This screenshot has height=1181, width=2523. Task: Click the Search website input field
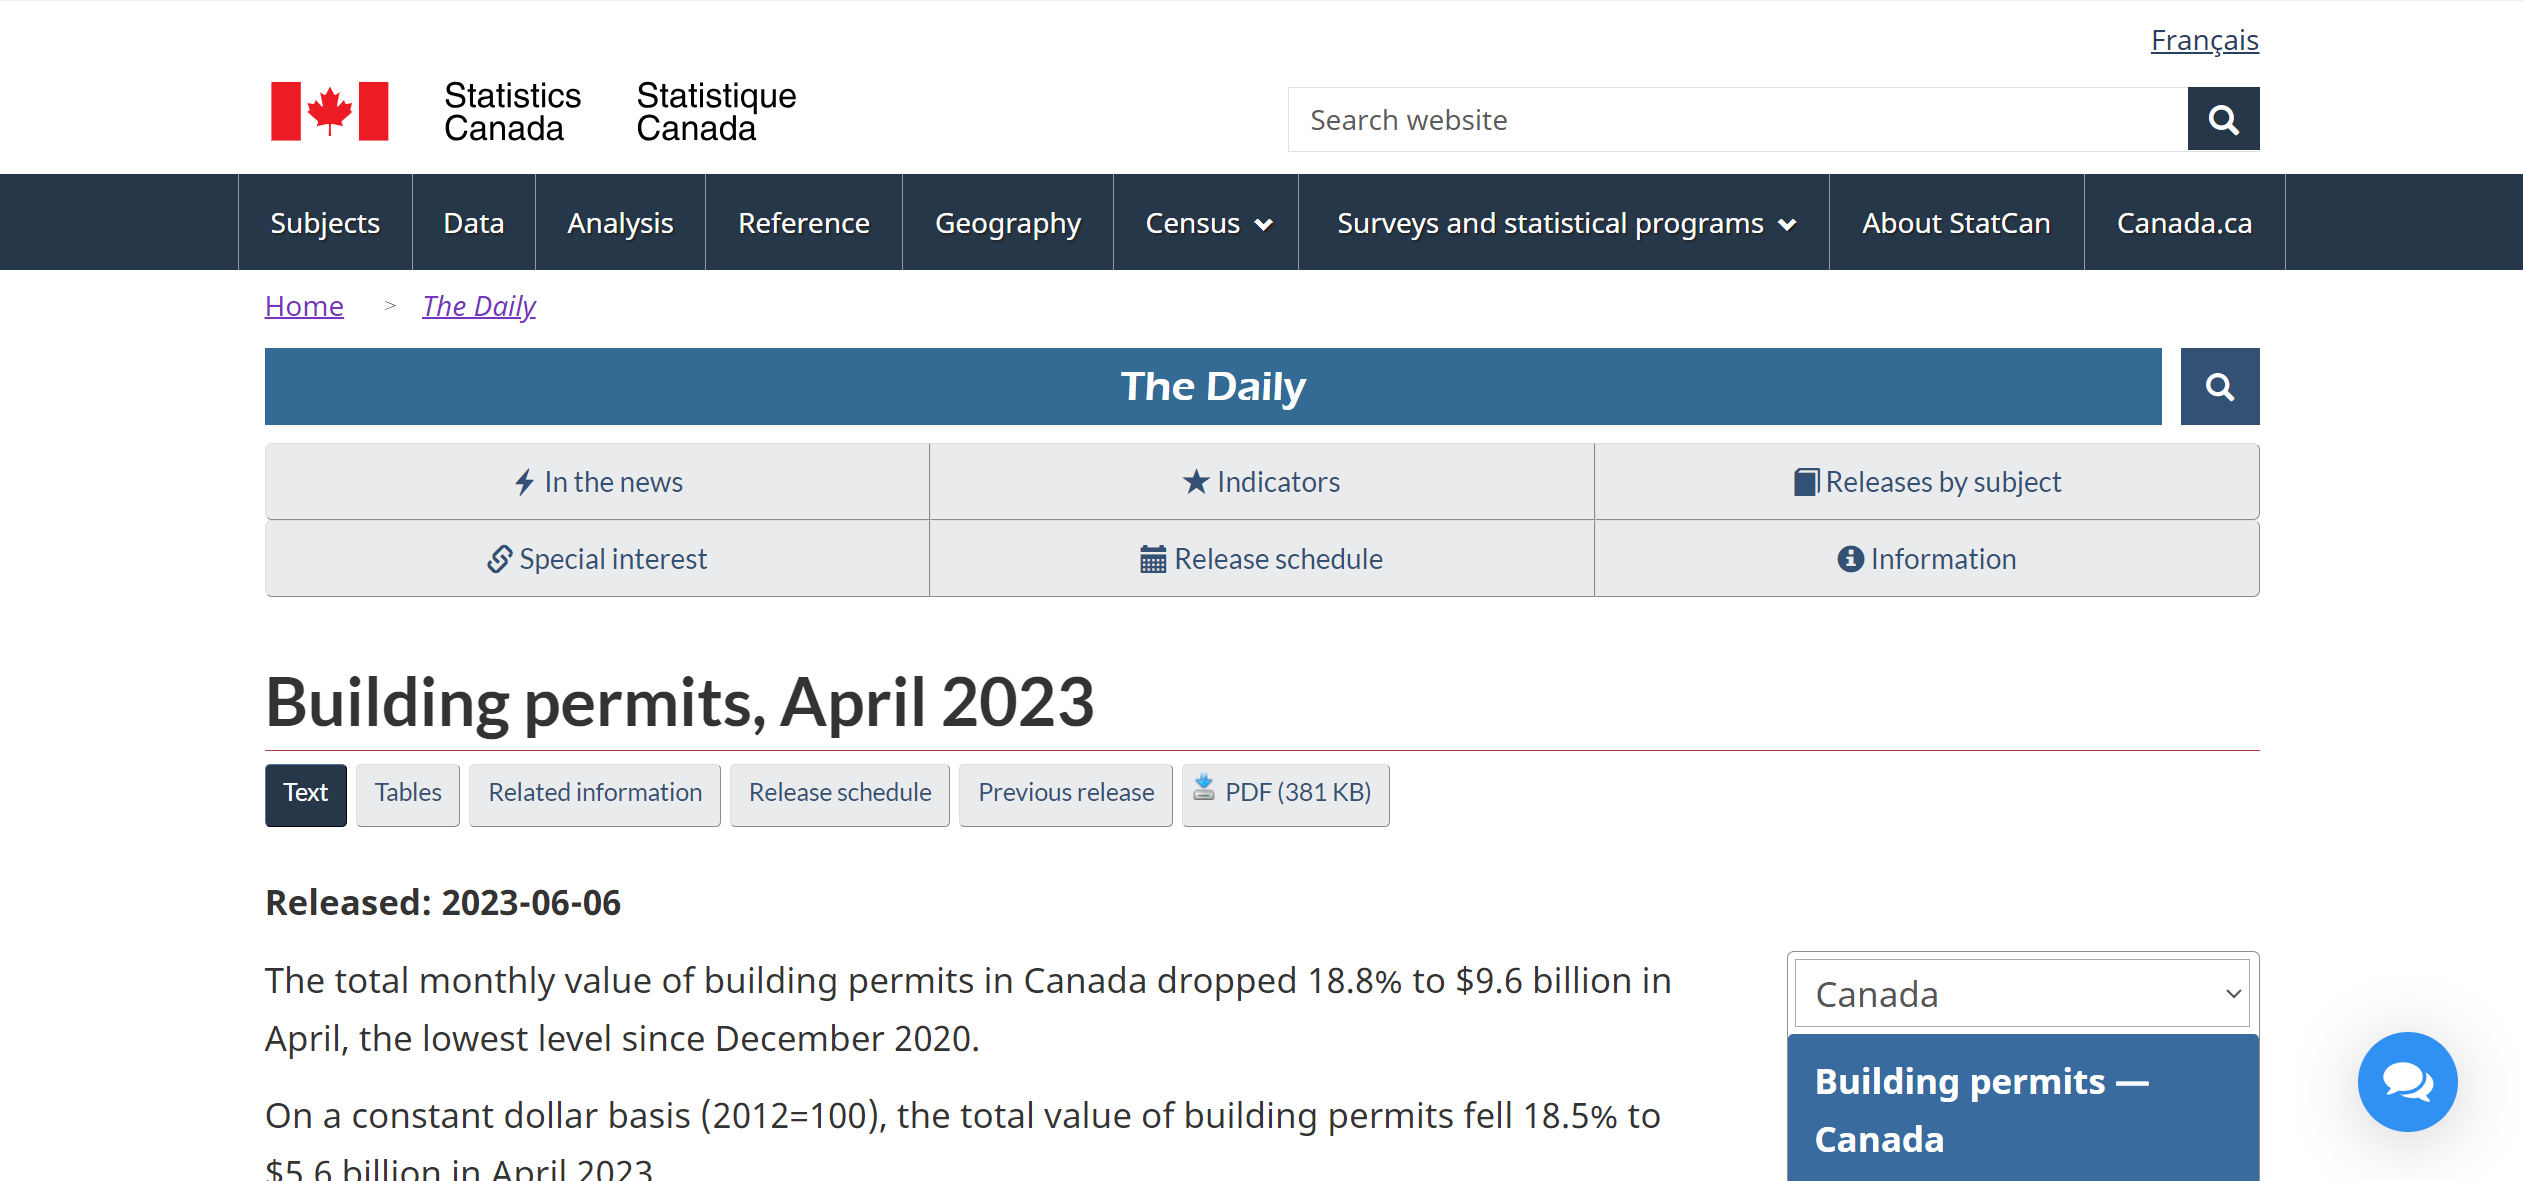[1738, 120]
